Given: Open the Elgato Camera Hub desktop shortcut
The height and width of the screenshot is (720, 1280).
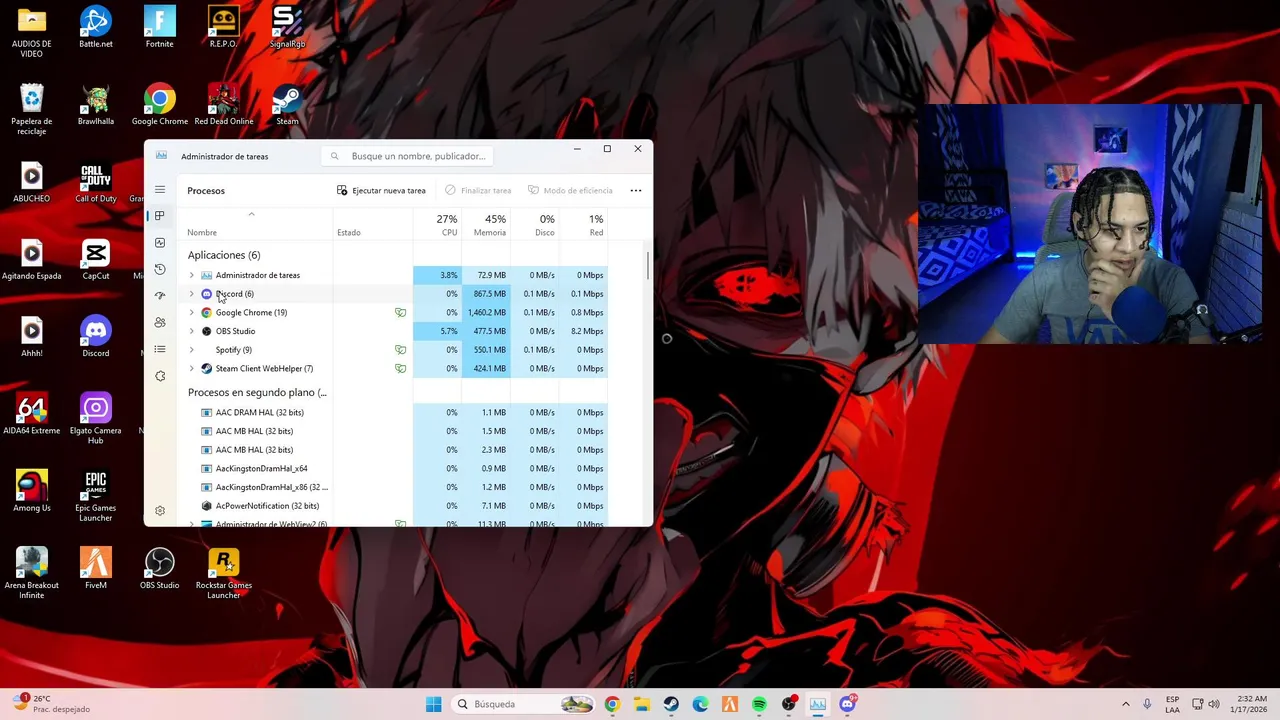Looking at the screenshot, I should click(x=96, y=418).
